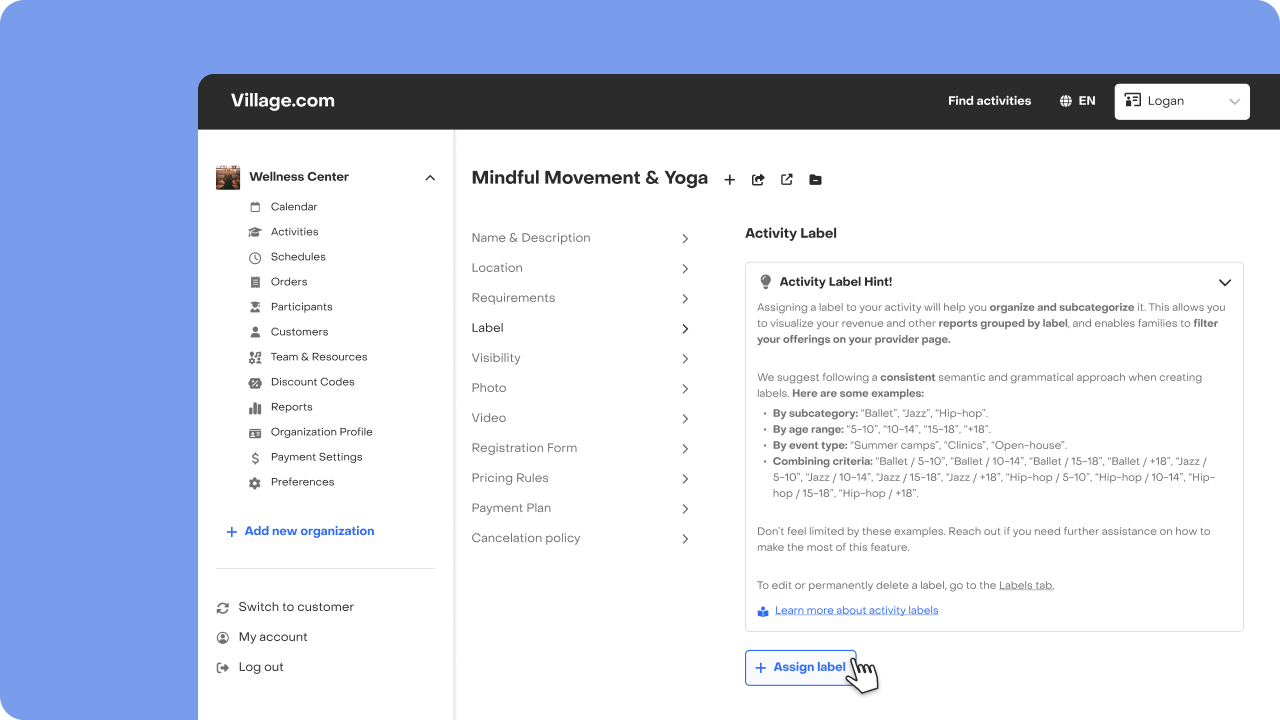Viewport: 1280px width, 720px height.
Task: Select Switch to customer
Action: pos(296,607)
